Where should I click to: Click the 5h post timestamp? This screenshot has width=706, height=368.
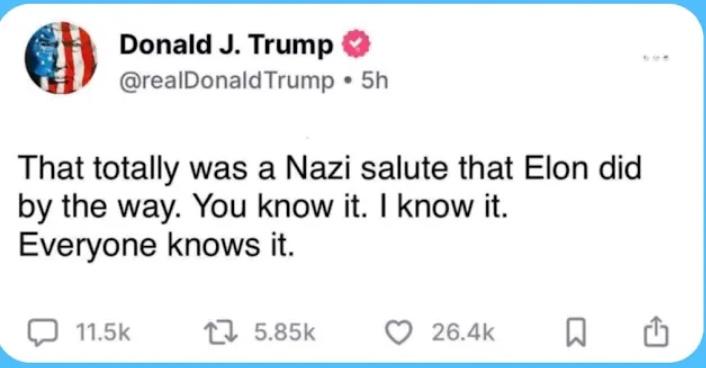[375, 81]
